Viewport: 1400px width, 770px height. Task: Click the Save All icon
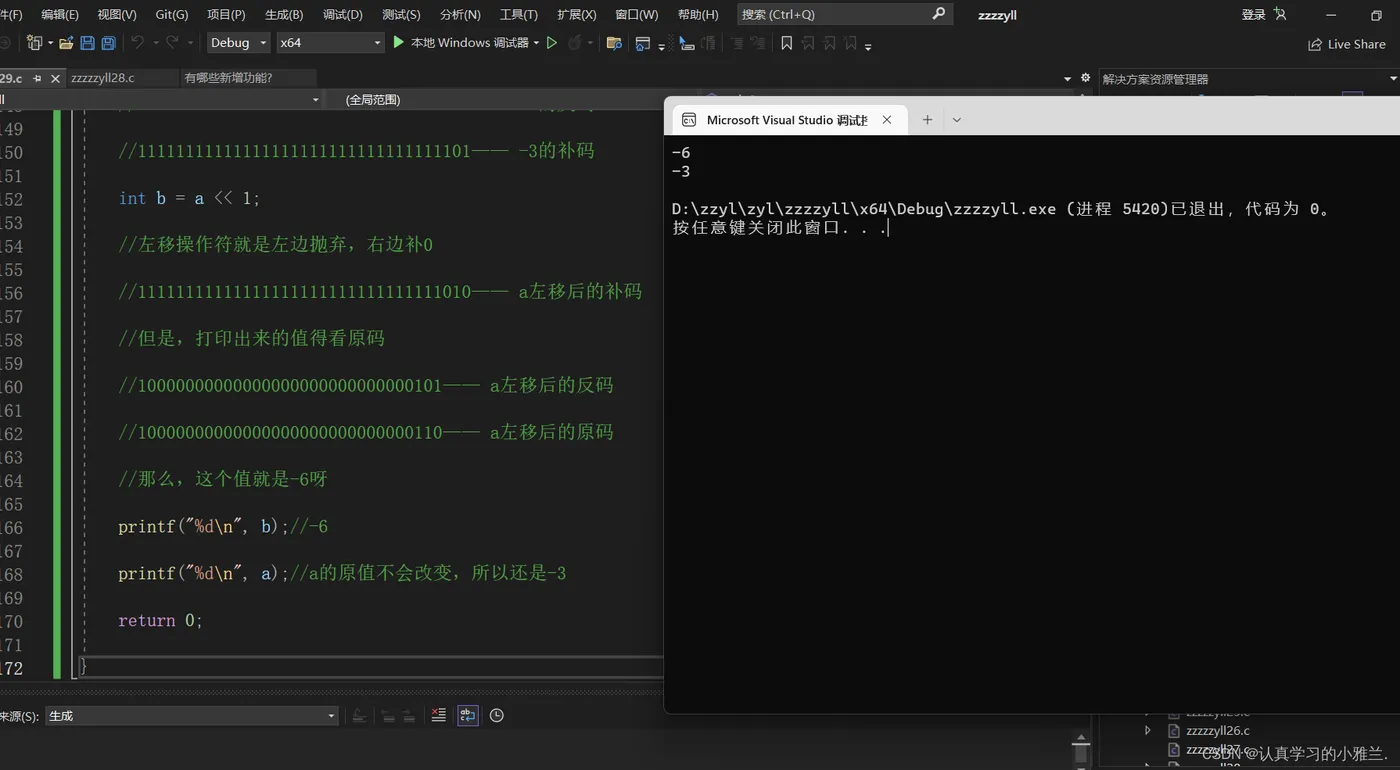[108, 43]
